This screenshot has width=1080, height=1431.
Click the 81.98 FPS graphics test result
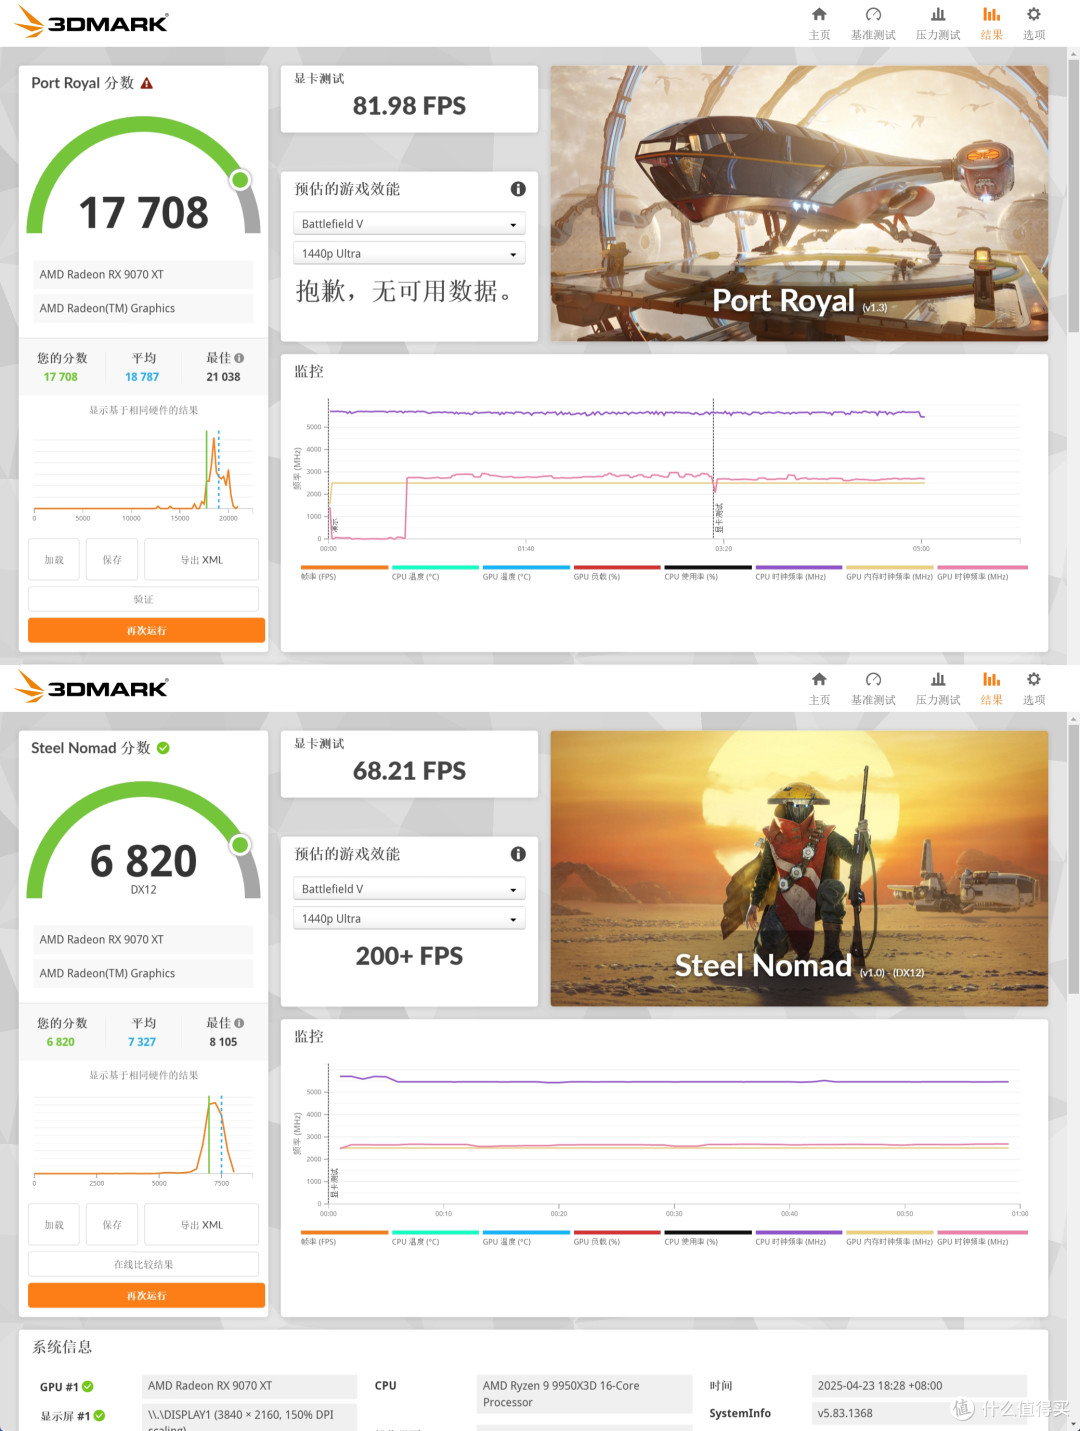(x=409, y=106)
